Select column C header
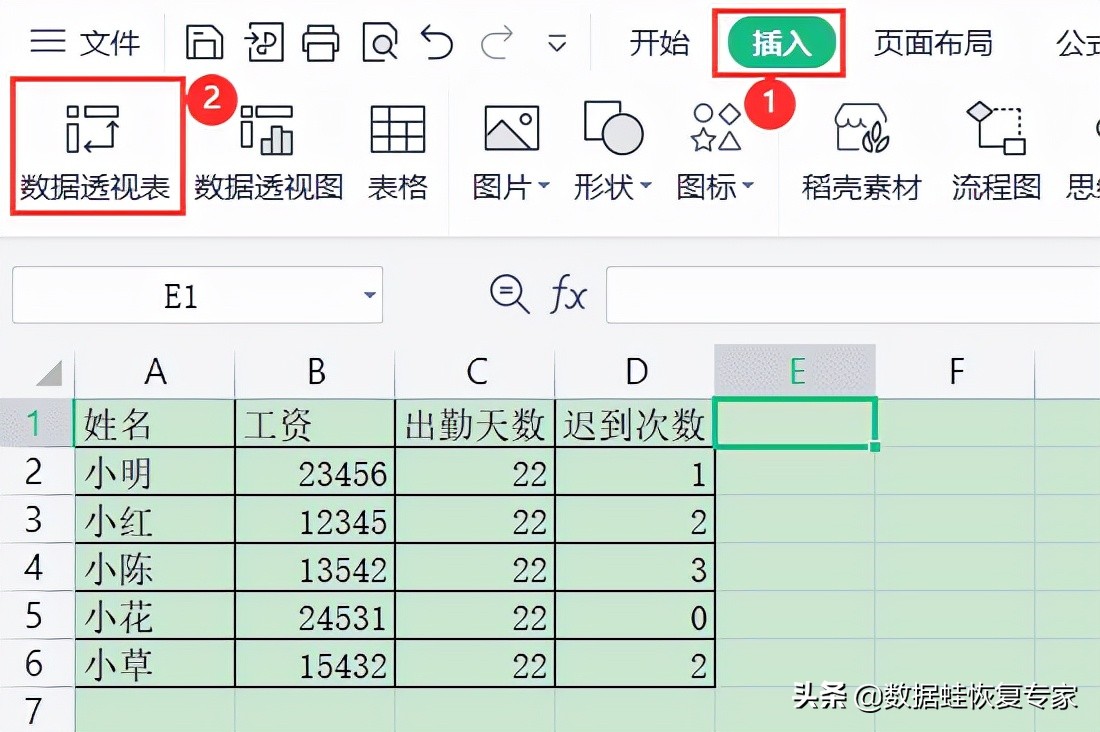Image resolution: width=1100 pixels, height=732 pixels. [476, 371]
